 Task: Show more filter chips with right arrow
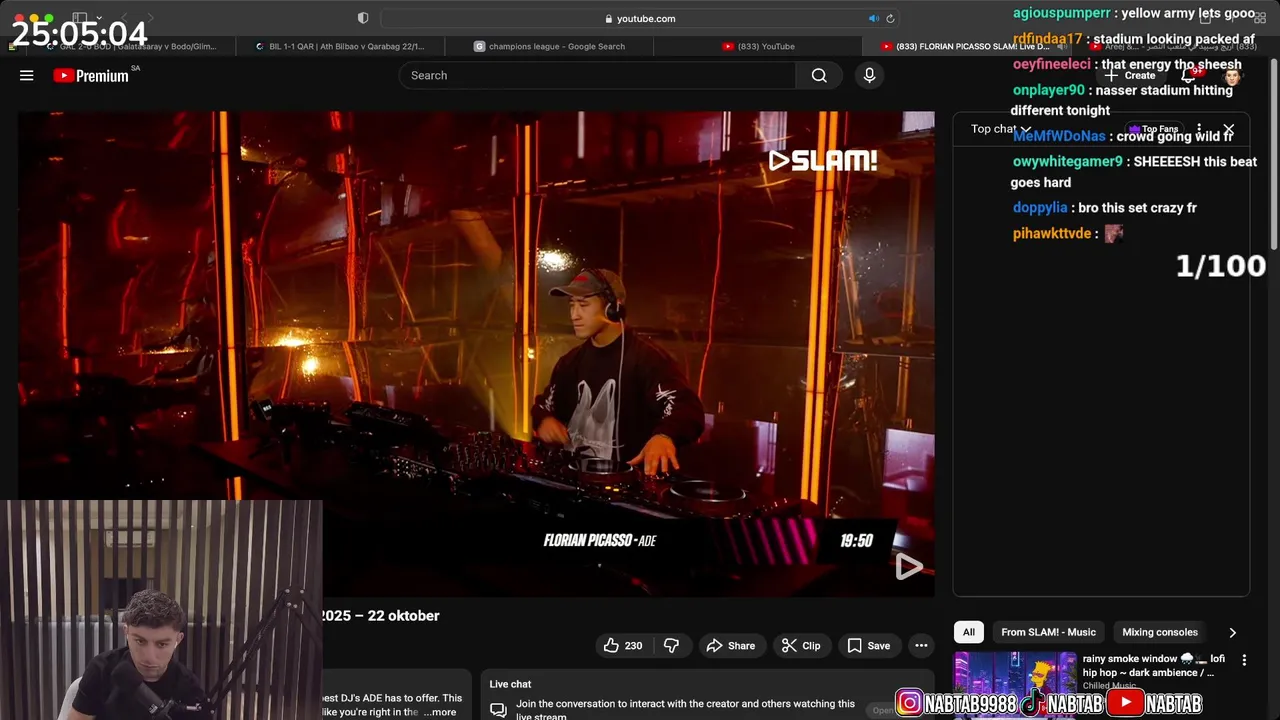point(1232,632)
